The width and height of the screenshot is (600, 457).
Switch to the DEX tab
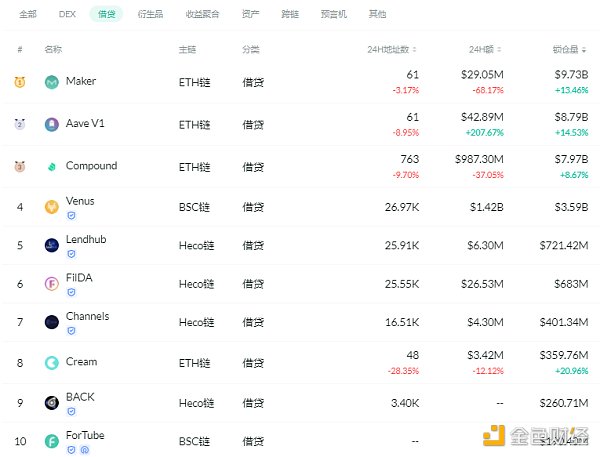pyautogui.click(x=67, y=14)
